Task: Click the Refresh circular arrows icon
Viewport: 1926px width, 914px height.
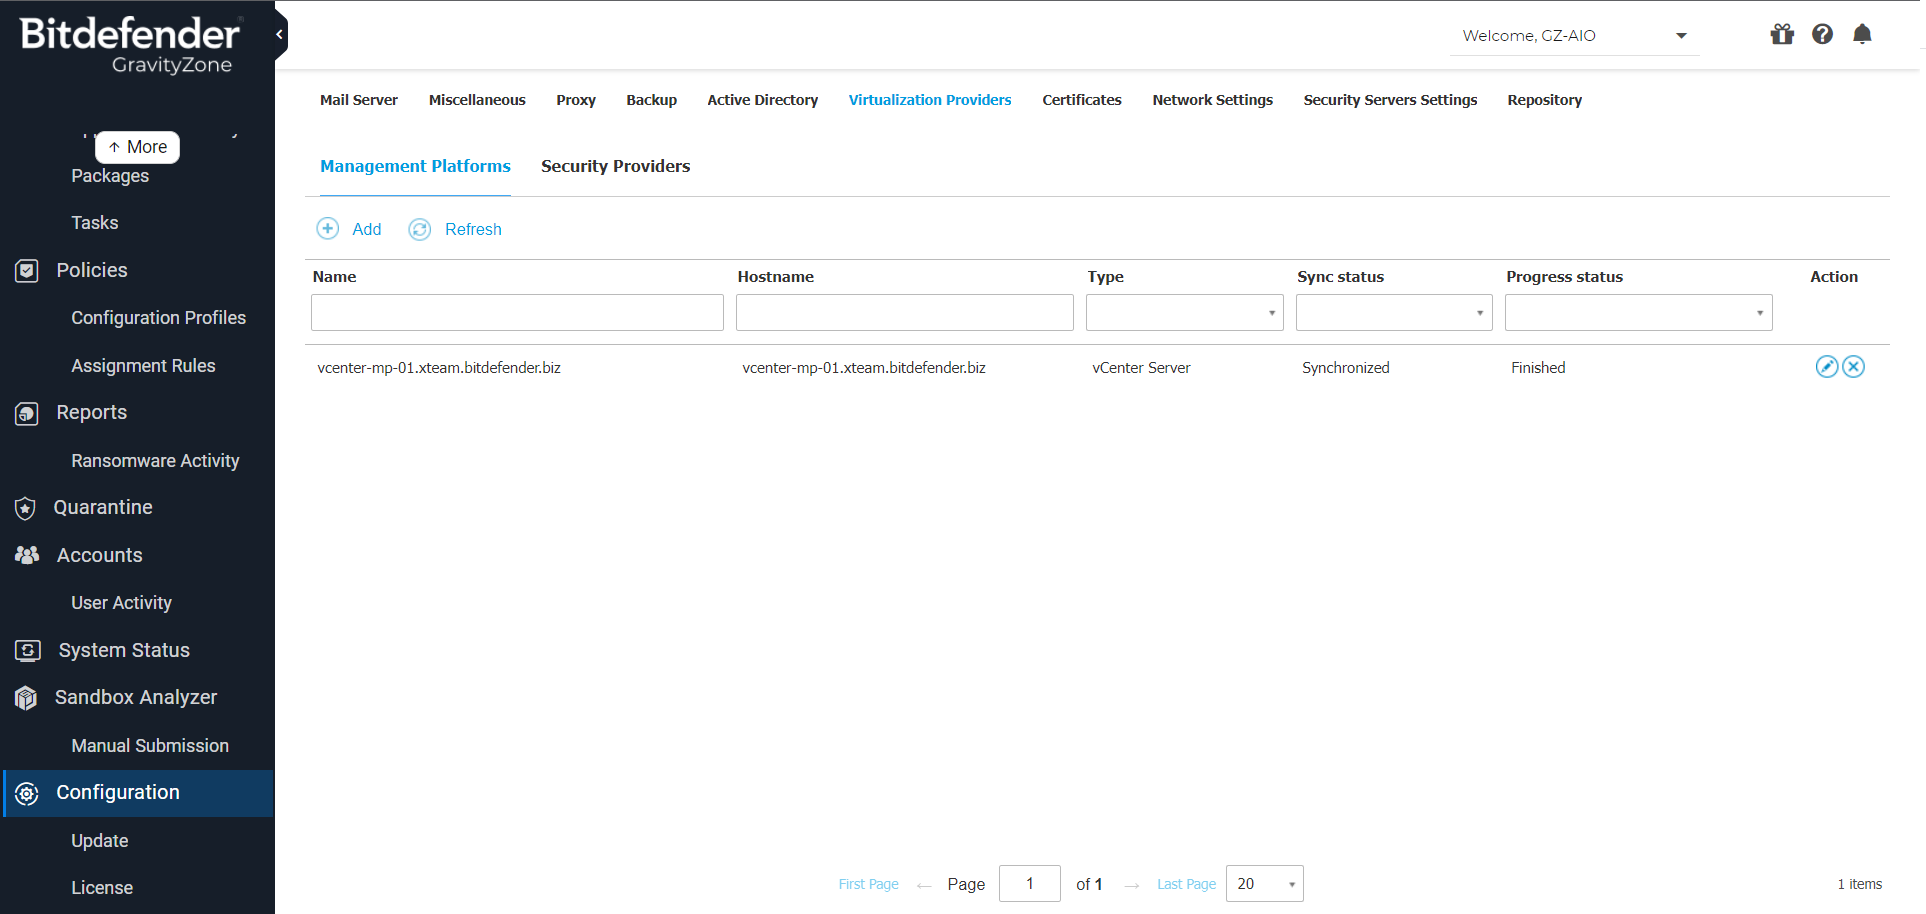Action: click(x=420, y=230)
